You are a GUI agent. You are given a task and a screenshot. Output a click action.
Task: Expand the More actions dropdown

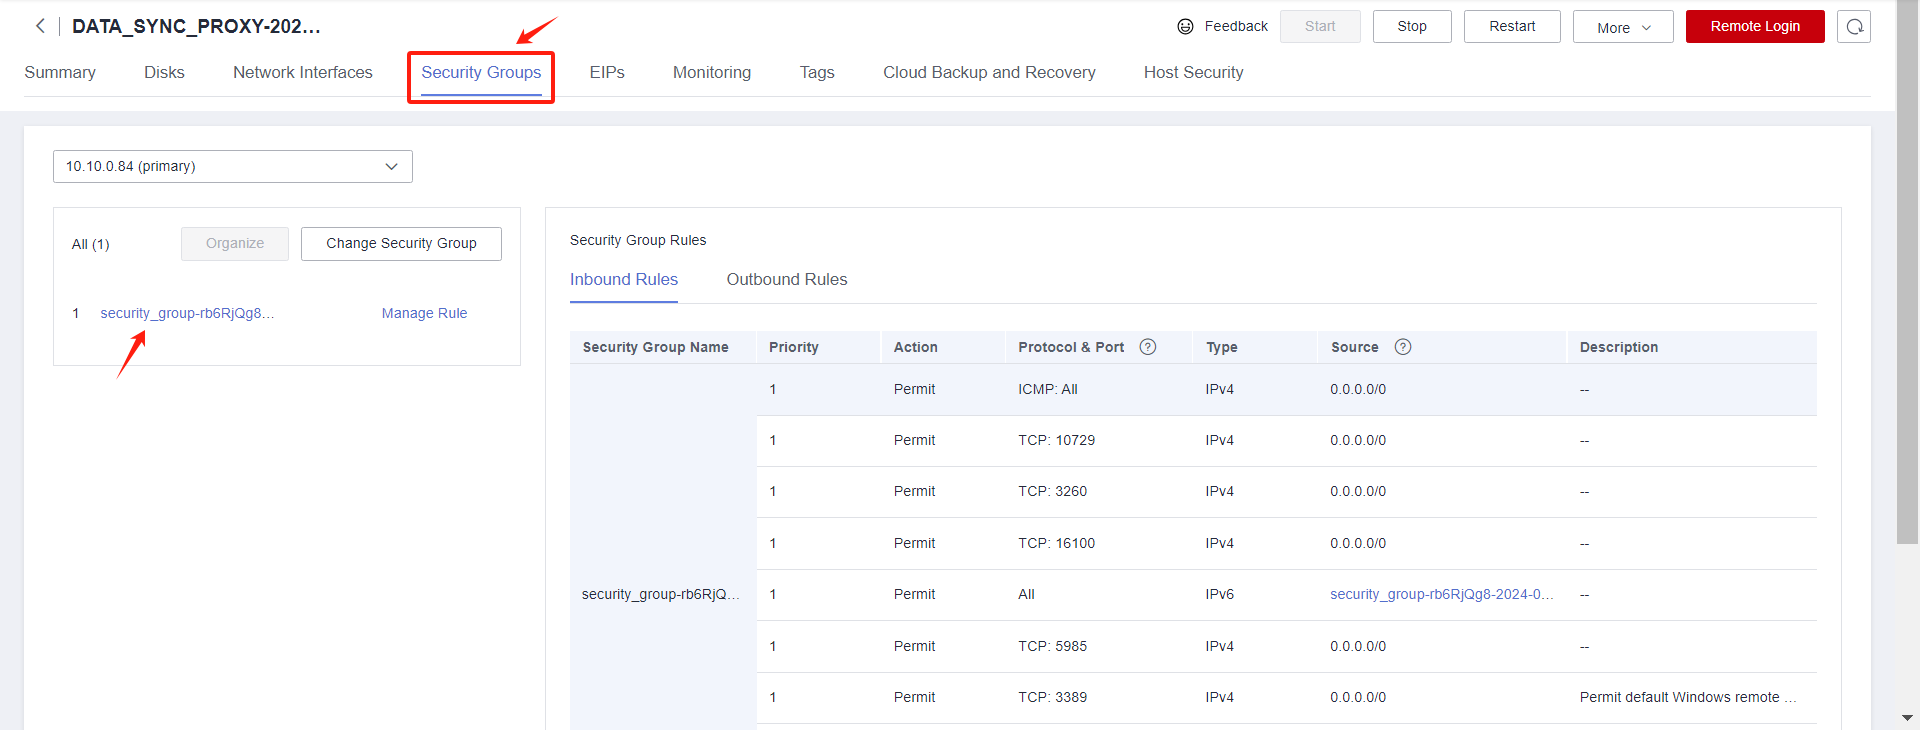(1622, 27)
